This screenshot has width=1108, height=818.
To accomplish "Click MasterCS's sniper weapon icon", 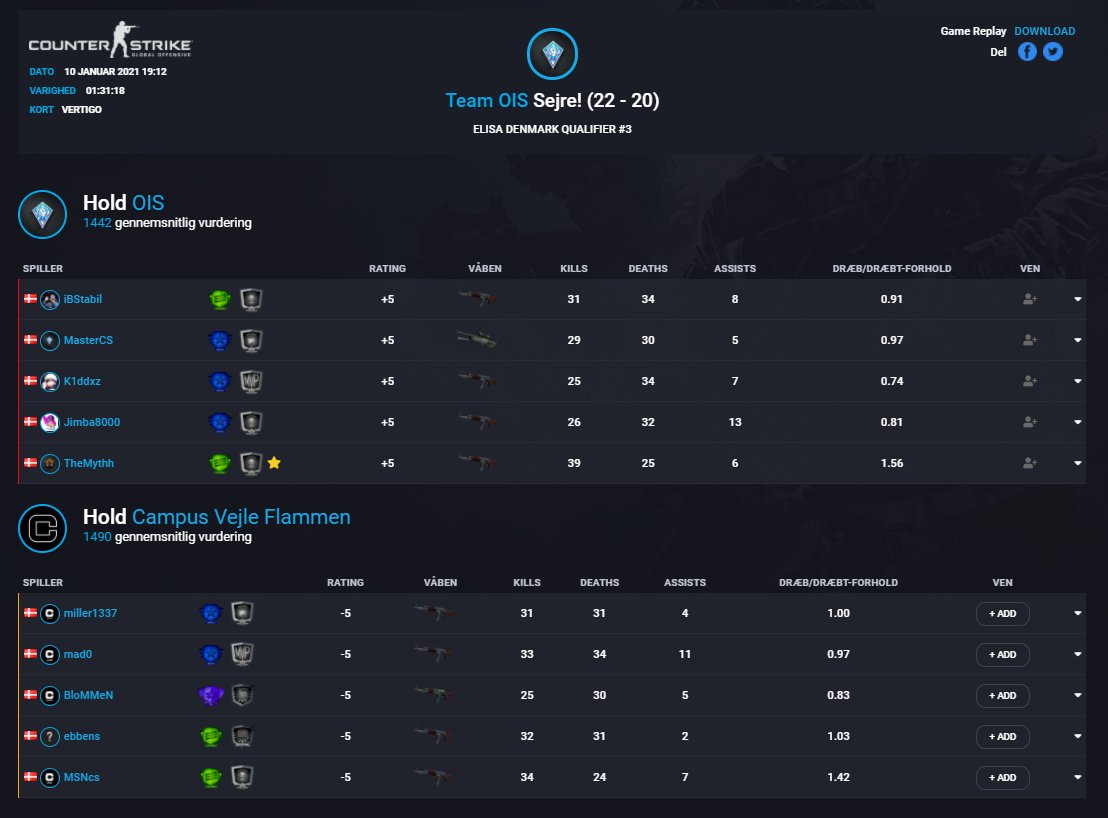I will [477, 340].
